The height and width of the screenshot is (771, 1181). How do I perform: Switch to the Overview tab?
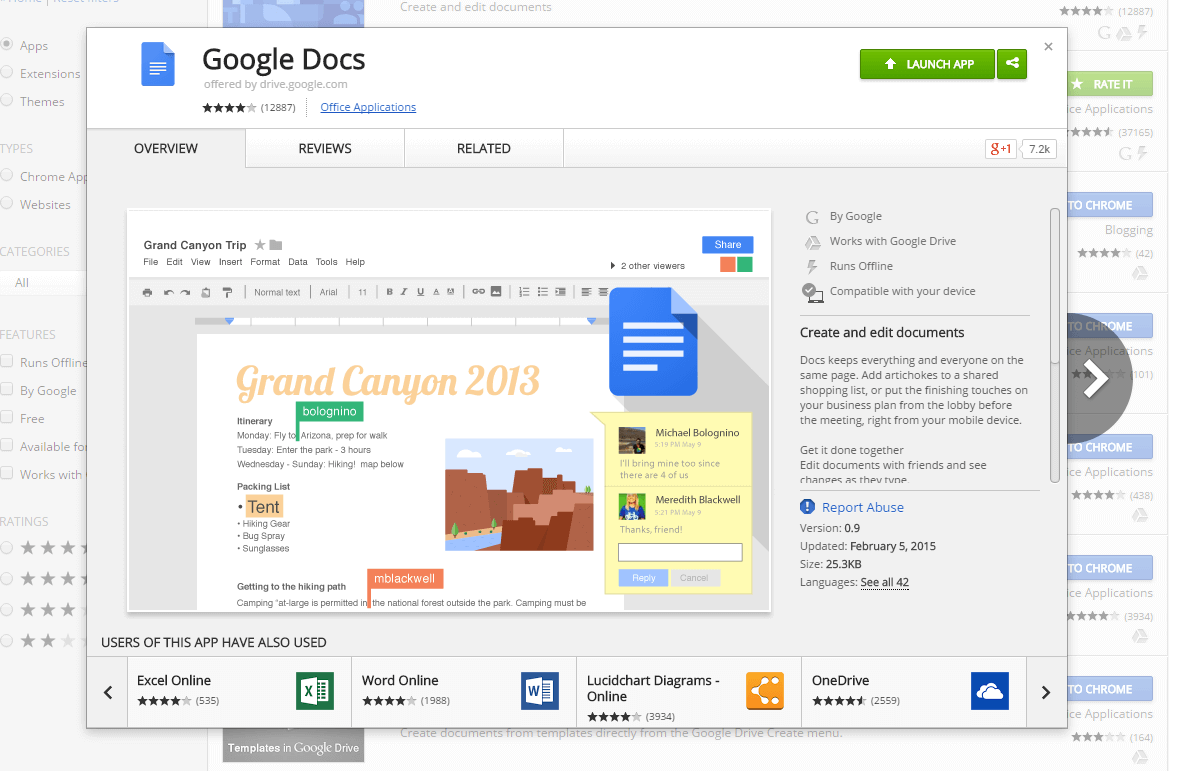pos(166,148)
